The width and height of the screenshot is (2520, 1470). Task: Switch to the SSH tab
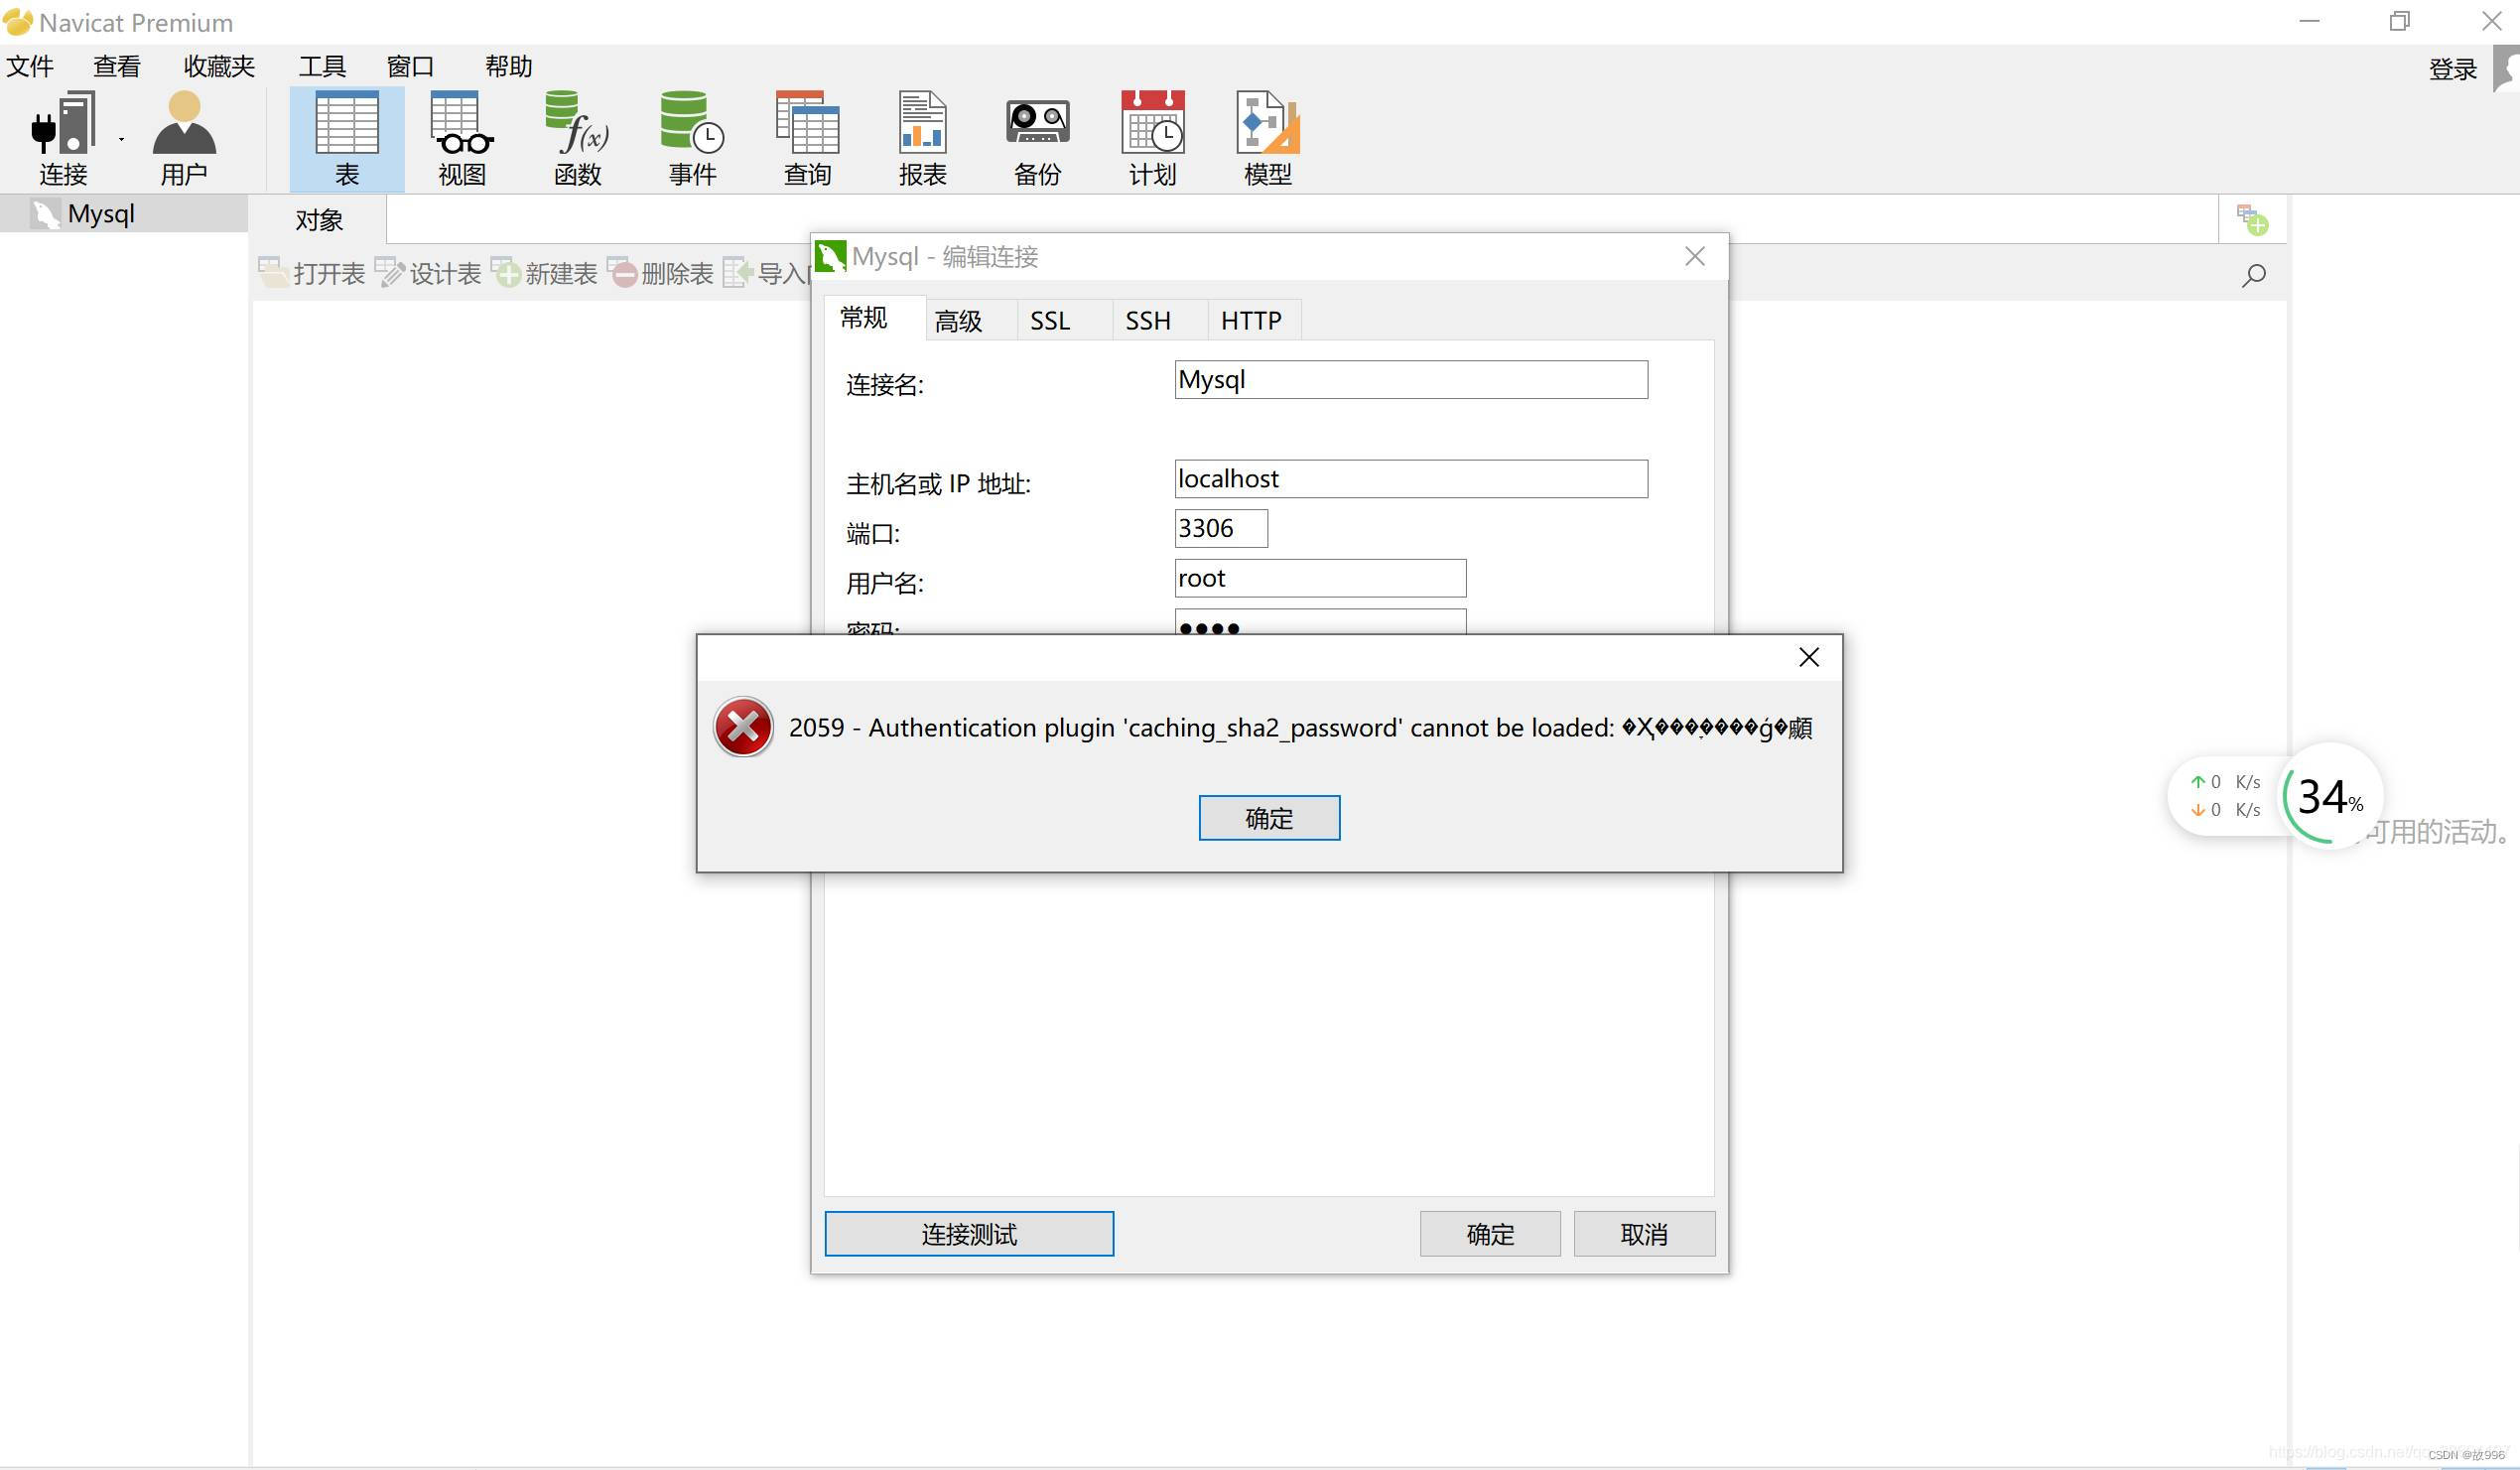point(1147,321)
